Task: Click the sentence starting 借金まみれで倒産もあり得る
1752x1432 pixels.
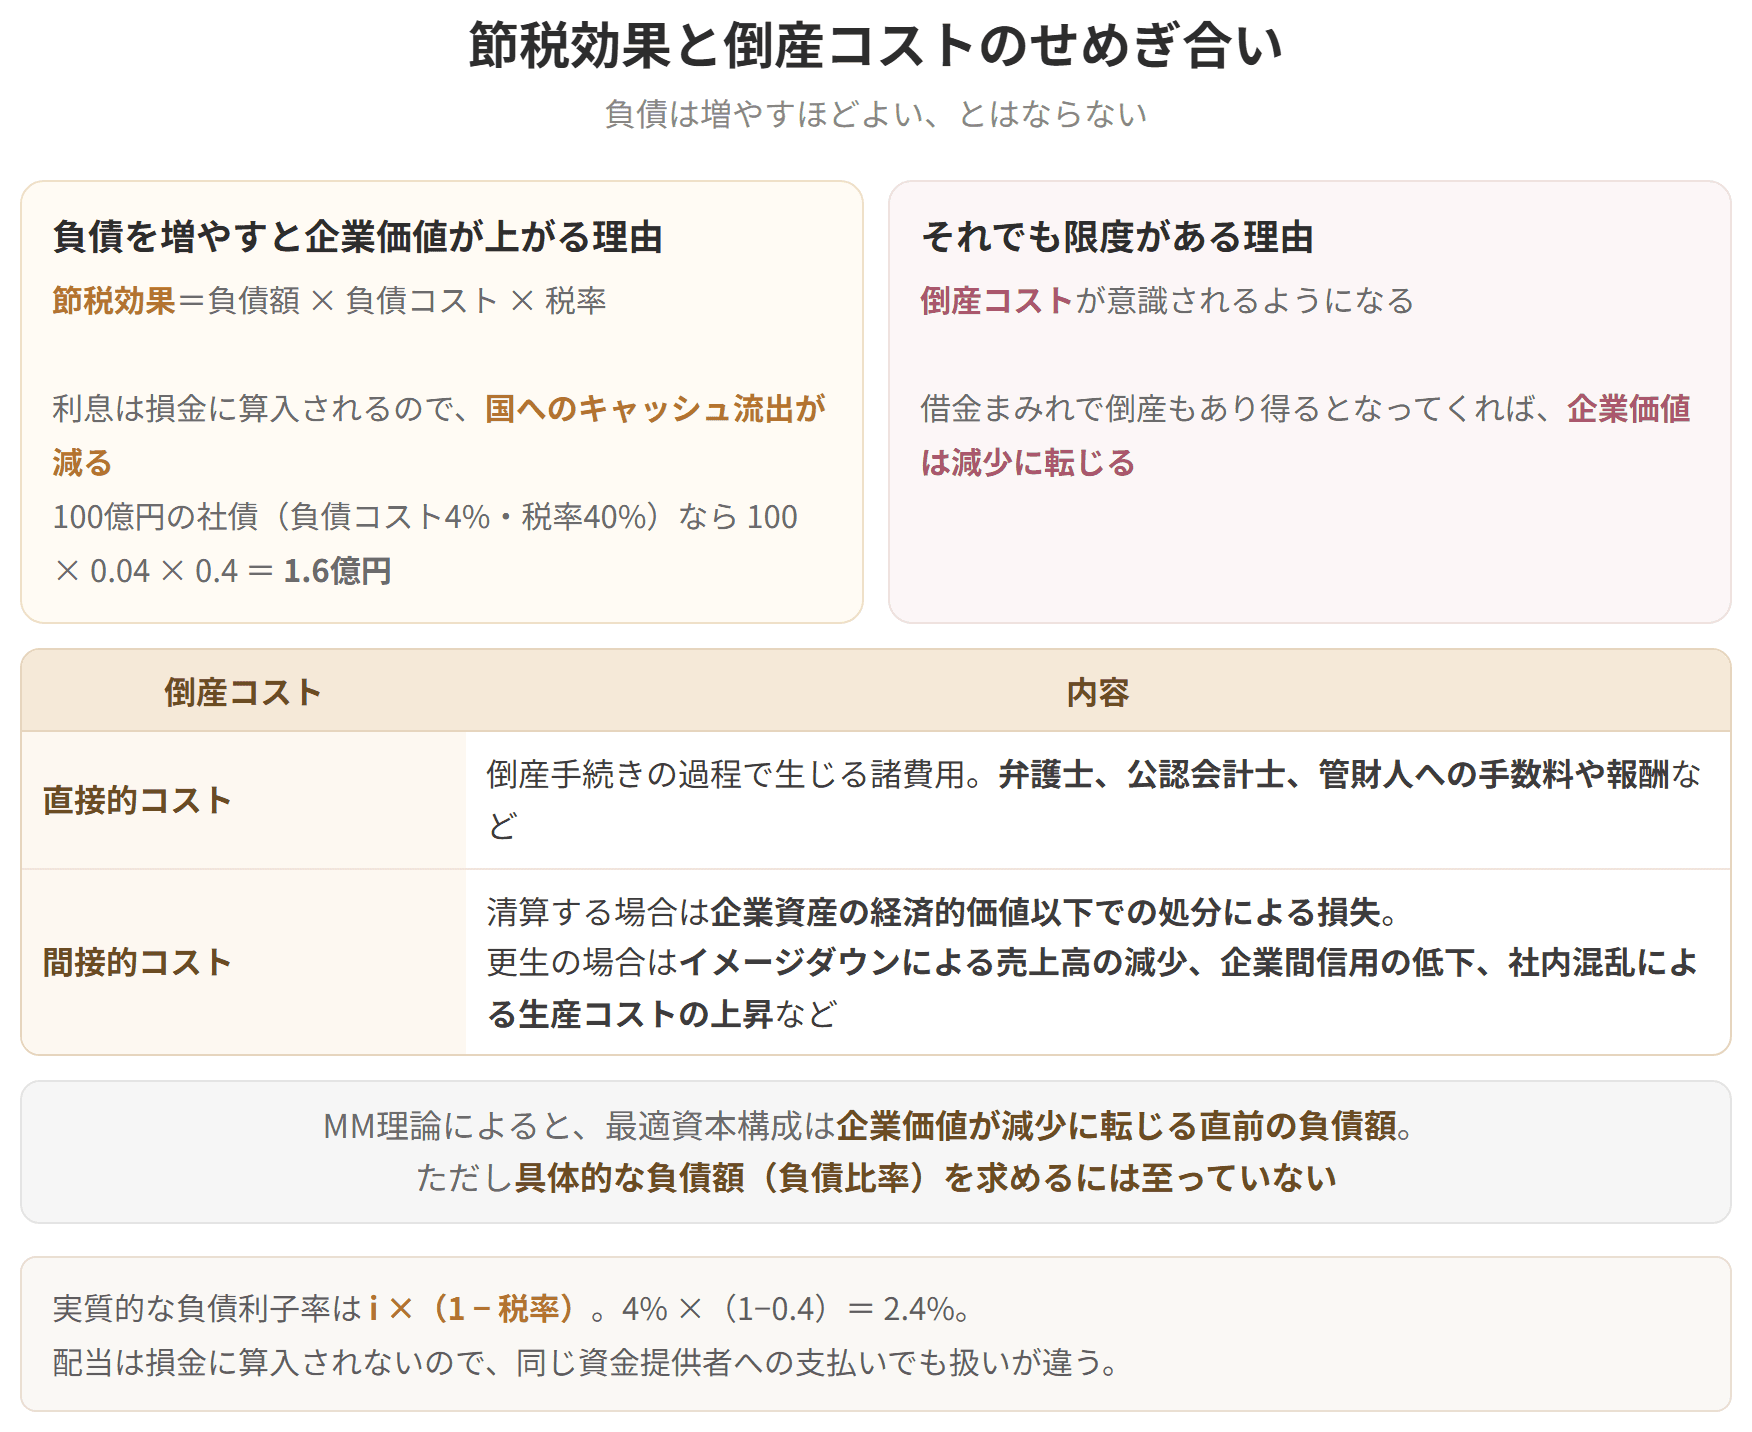Action: pos(1305,435)
